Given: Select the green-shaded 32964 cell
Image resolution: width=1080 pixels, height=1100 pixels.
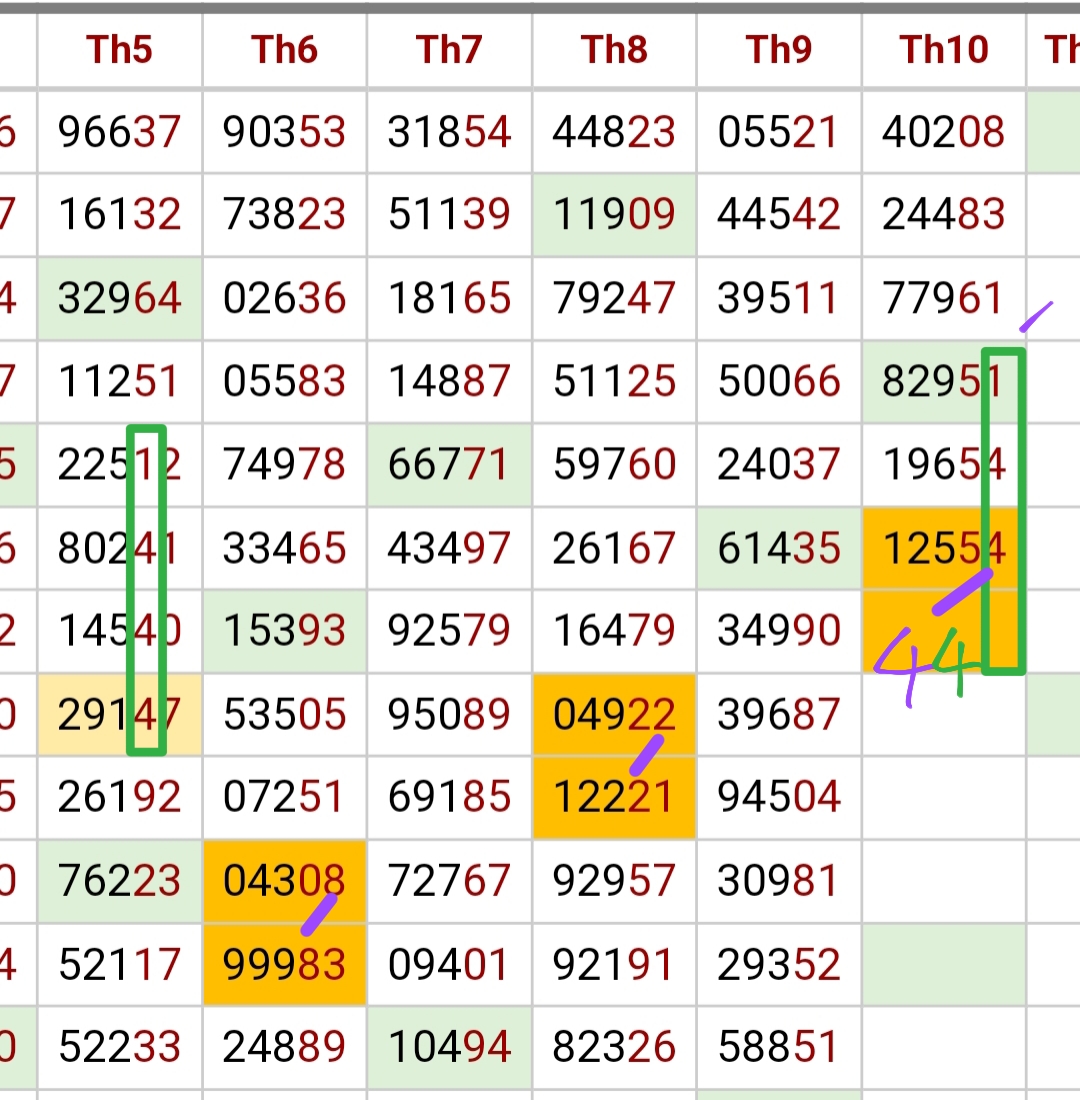Looking at the screenshot, I should coord(119,298).
